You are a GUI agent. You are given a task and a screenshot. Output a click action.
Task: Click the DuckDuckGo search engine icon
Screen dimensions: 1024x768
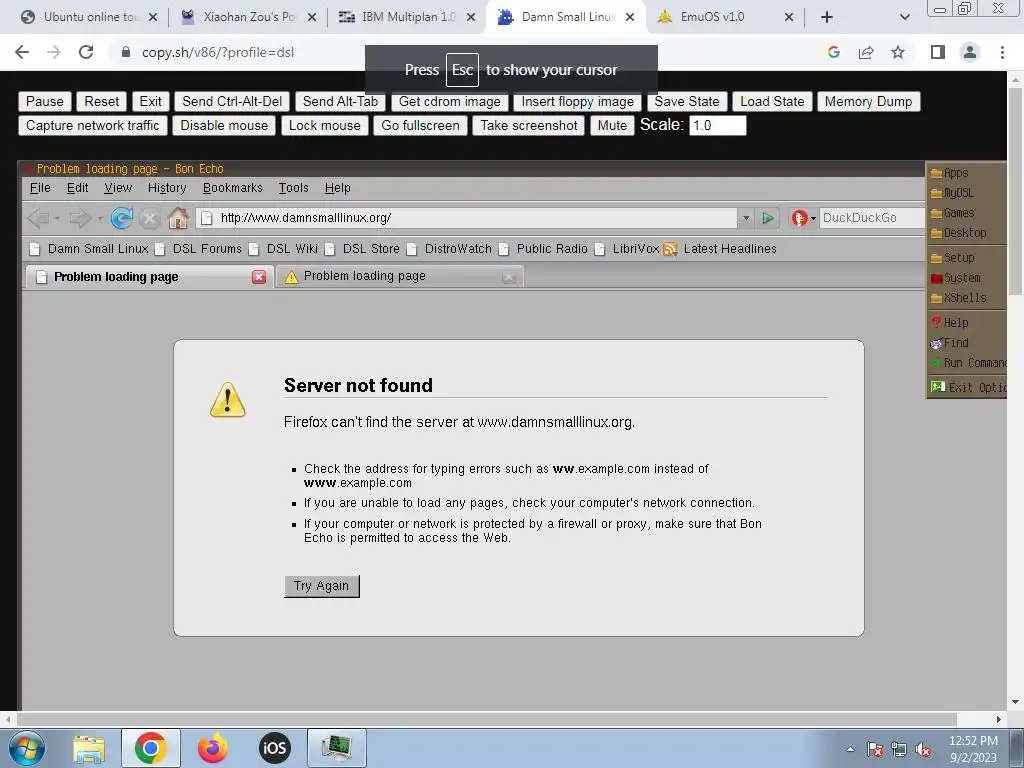tap(799, 218)
